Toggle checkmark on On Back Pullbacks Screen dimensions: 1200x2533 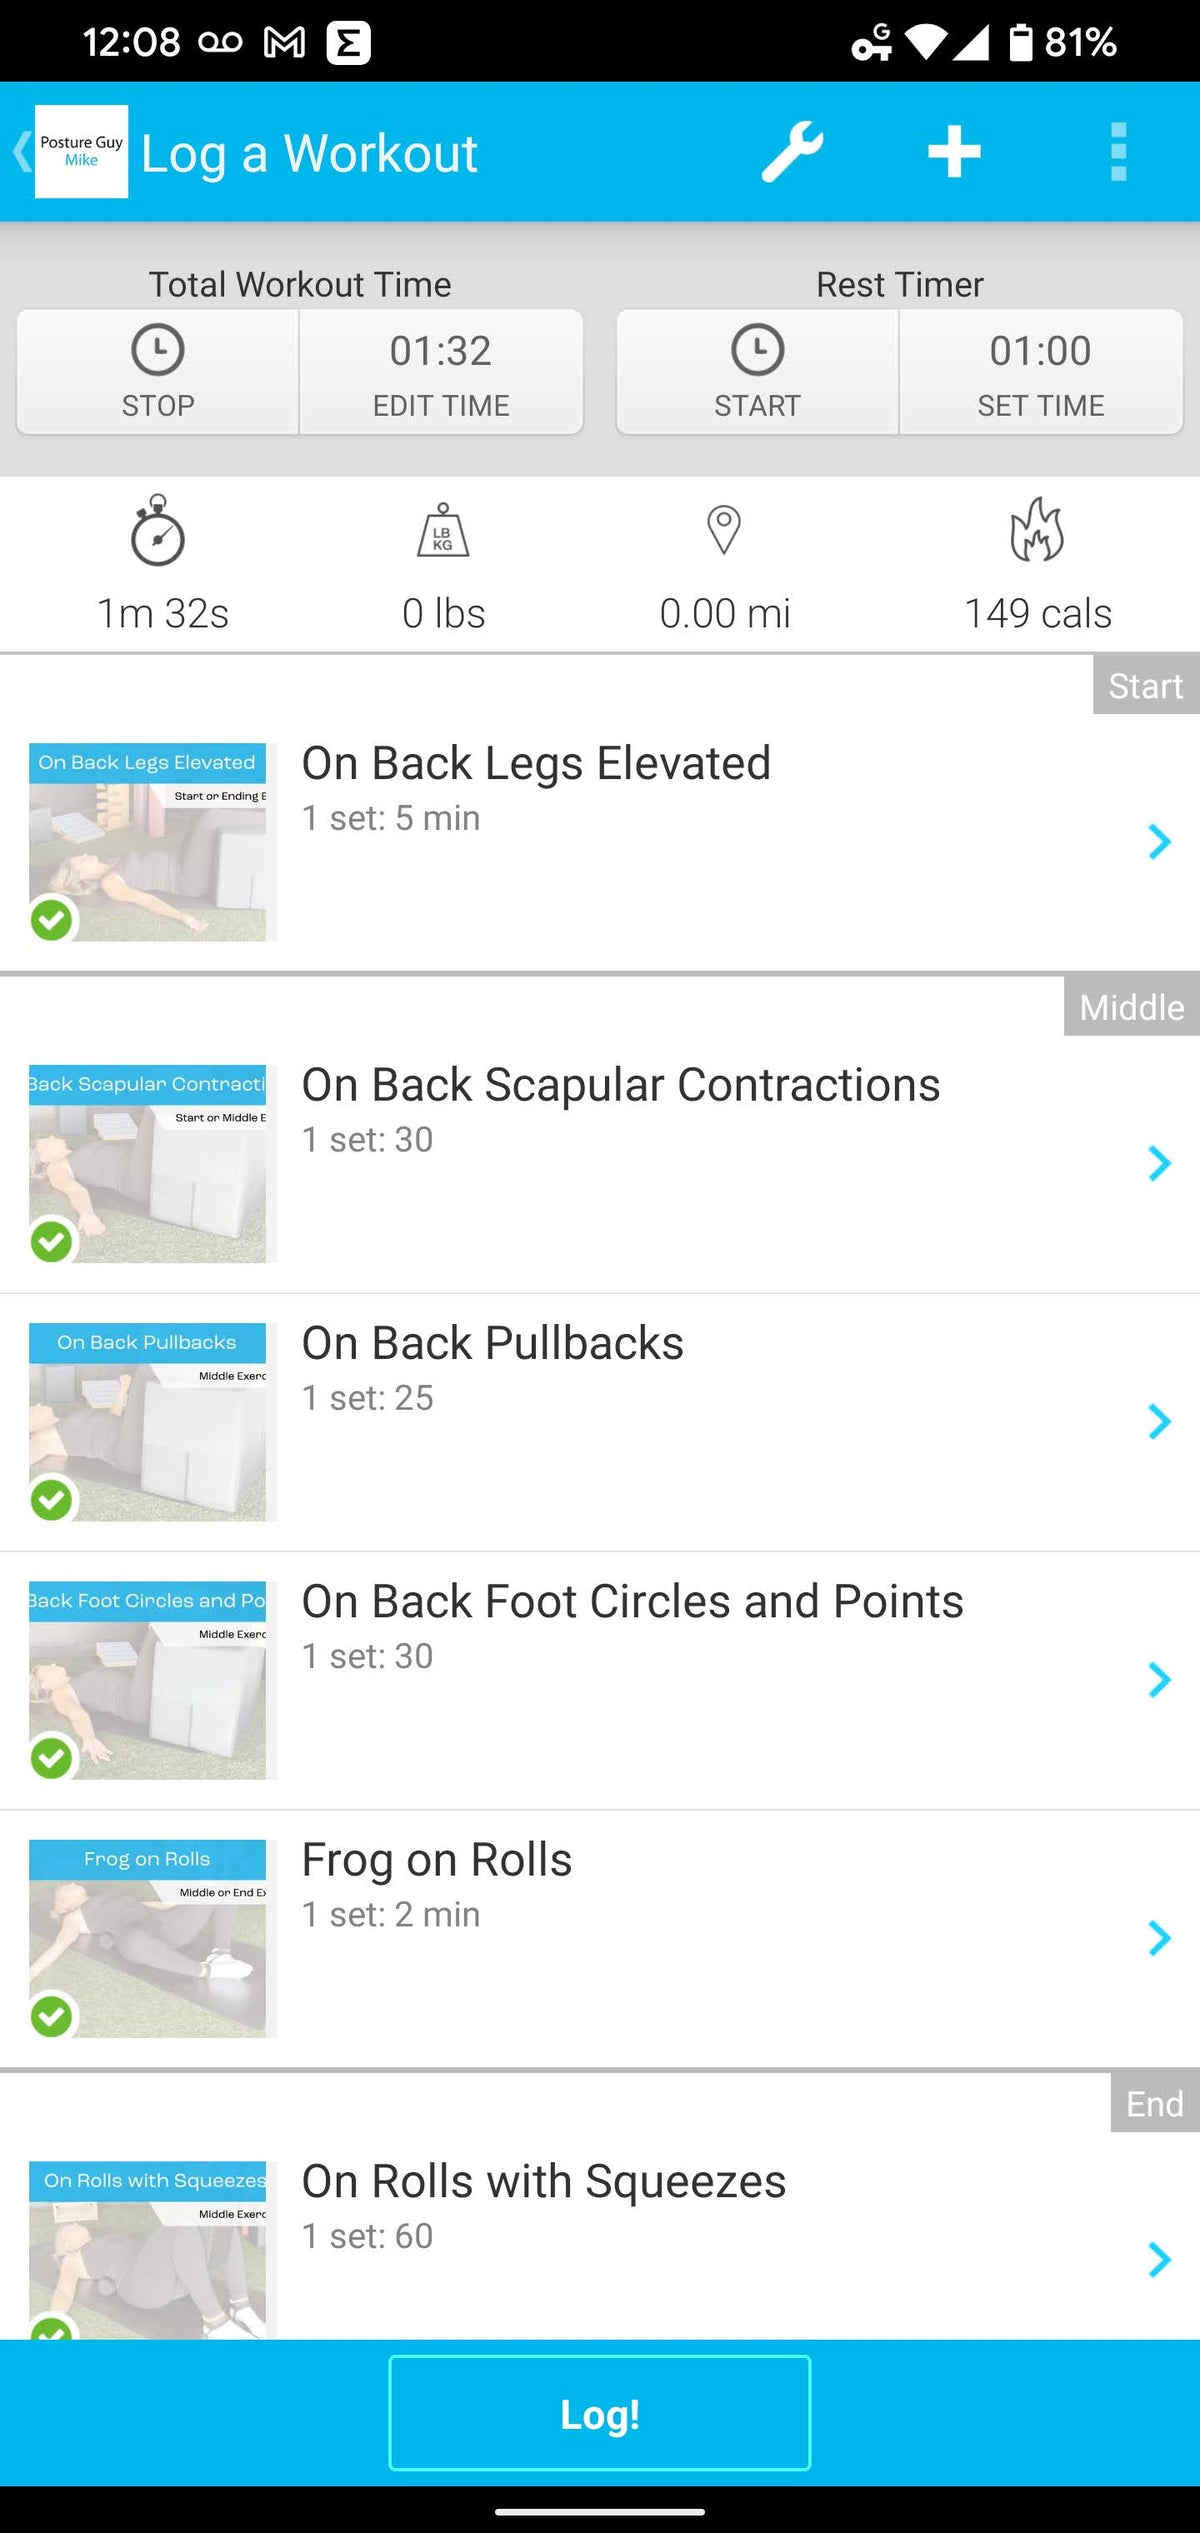point(52,1499)
